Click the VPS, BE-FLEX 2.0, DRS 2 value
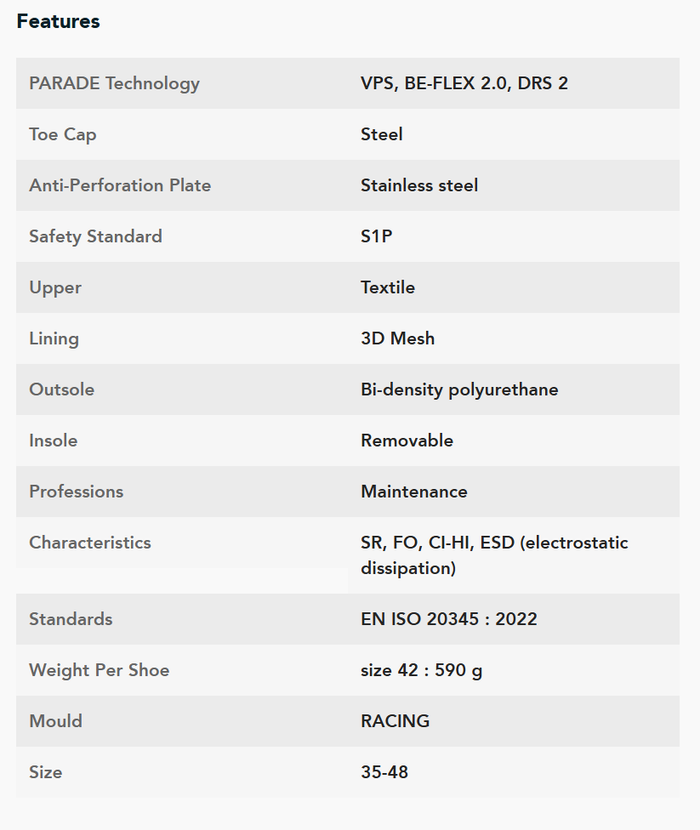Screen dimensions: 700x830 [464, 83]
